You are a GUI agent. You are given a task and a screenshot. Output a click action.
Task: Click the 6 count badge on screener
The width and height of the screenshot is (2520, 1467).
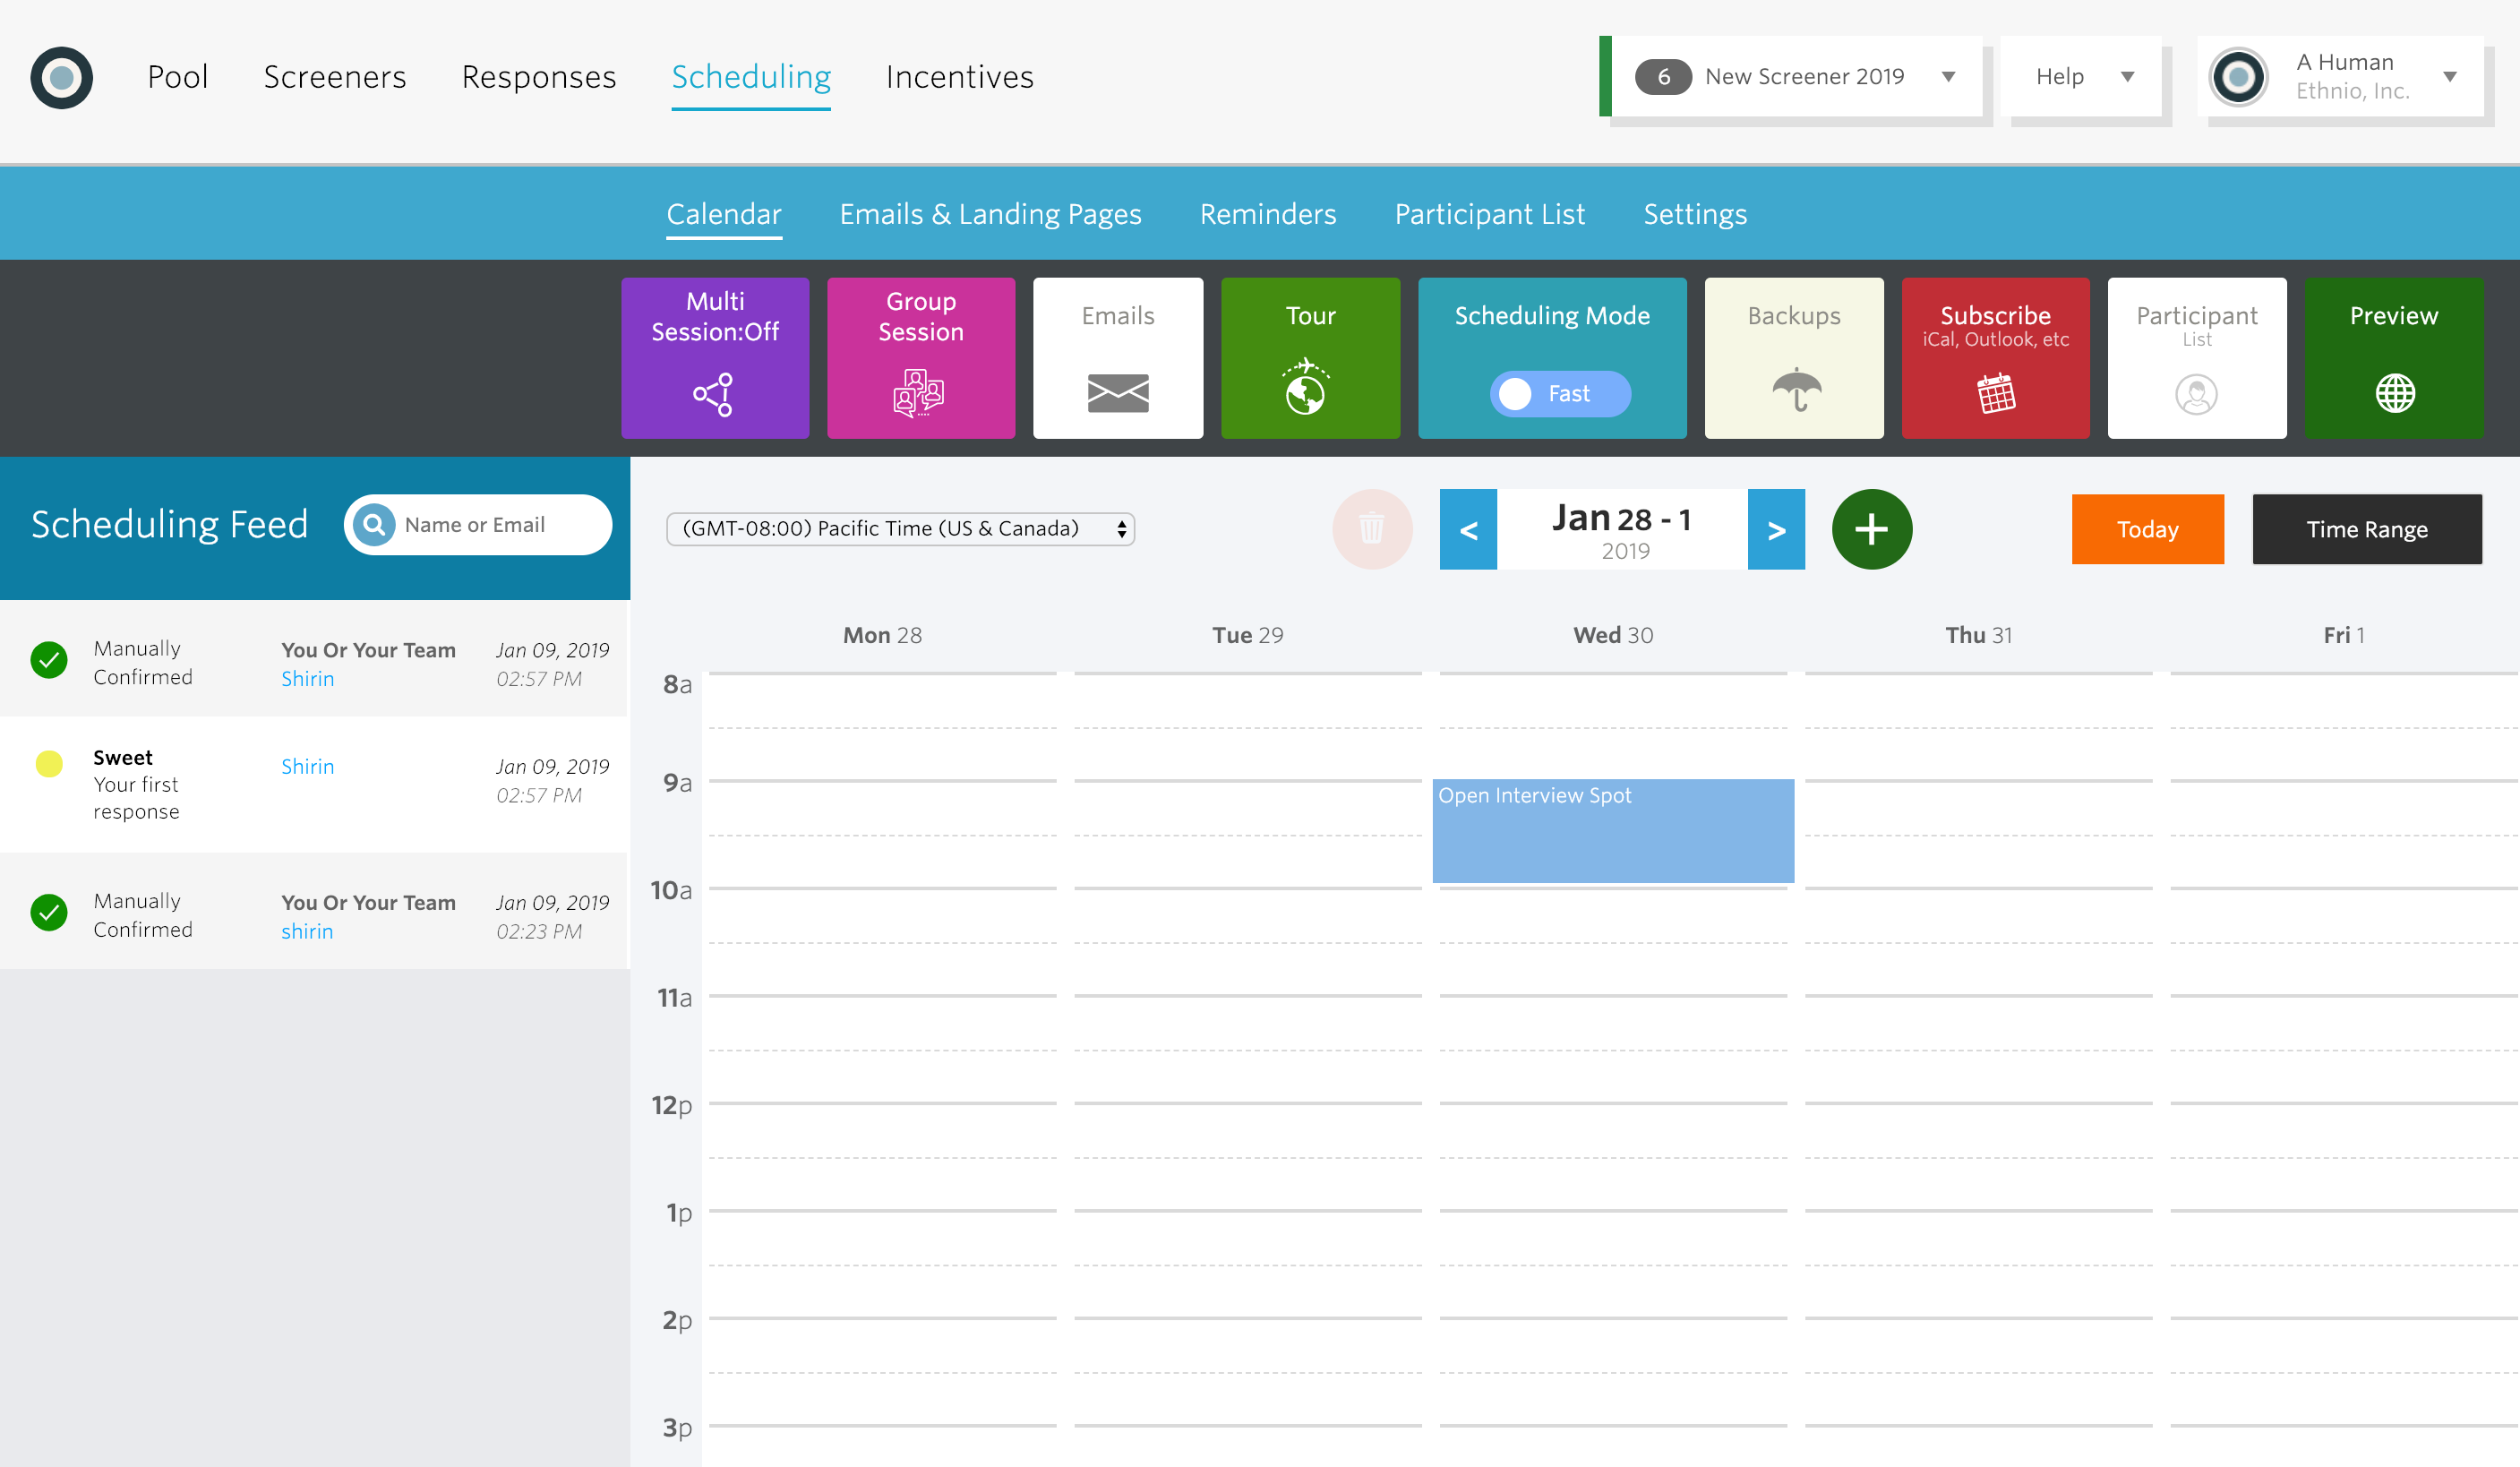1664,77
